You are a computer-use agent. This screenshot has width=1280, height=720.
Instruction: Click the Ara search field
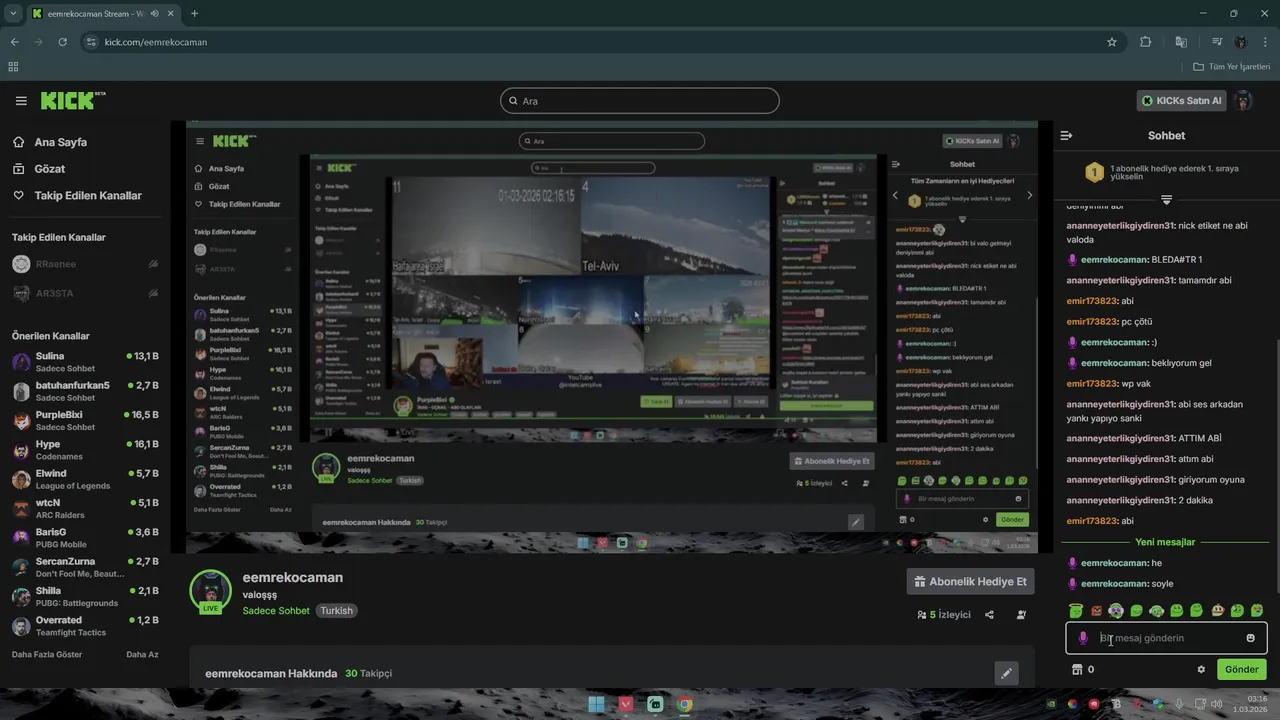tap(639, 100)
